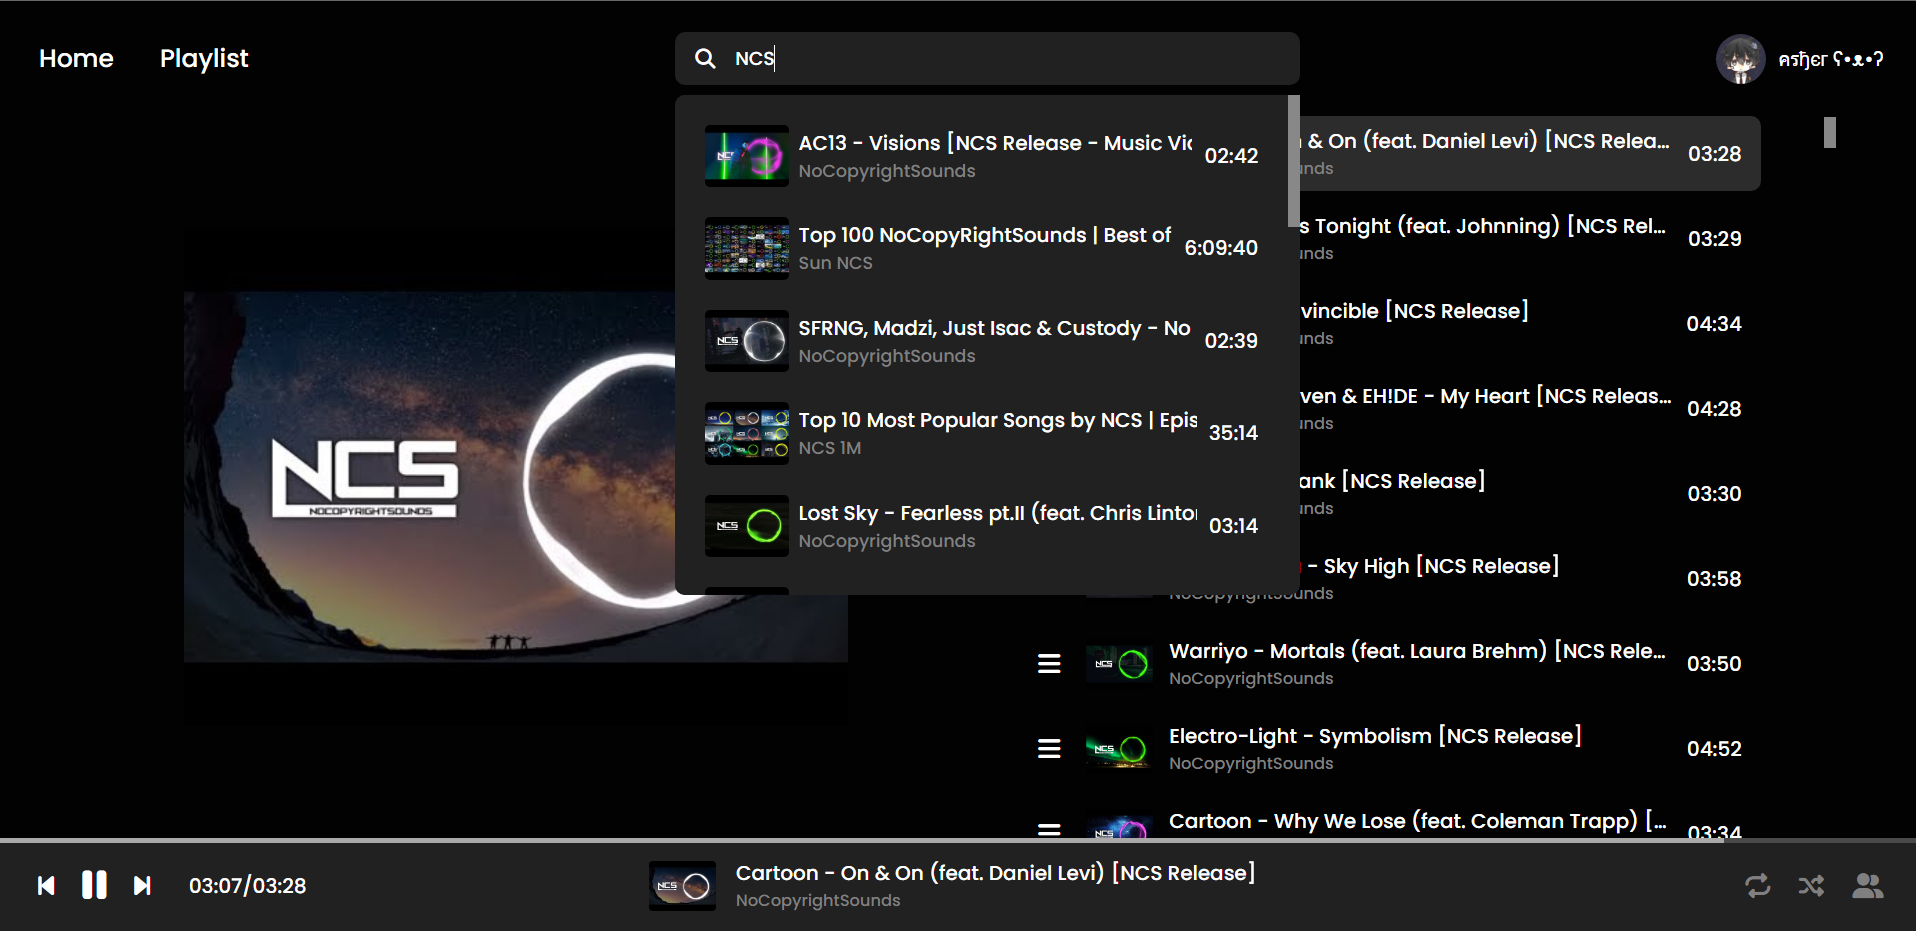Select Top 100 NoCopyRightSounds search result

point(981,248)
